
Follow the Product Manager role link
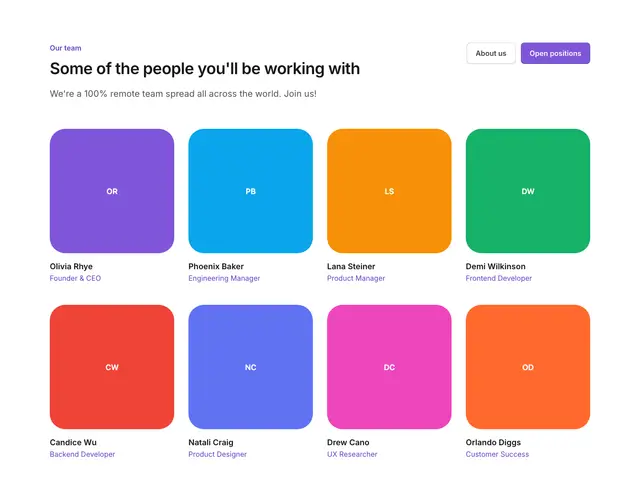[x=356, y=278]
